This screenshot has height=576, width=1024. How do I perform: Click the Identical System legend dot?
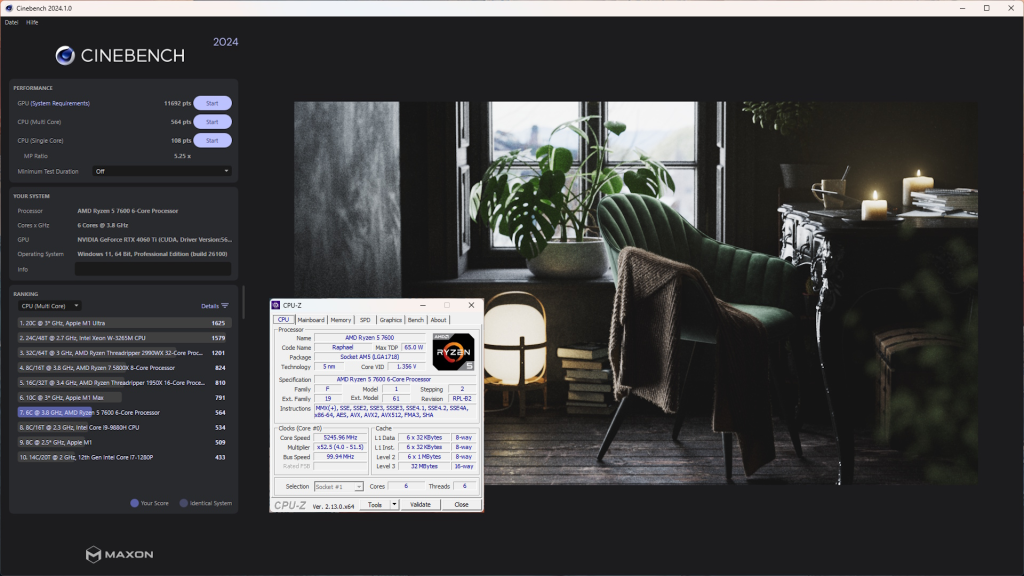pos(183,503)
